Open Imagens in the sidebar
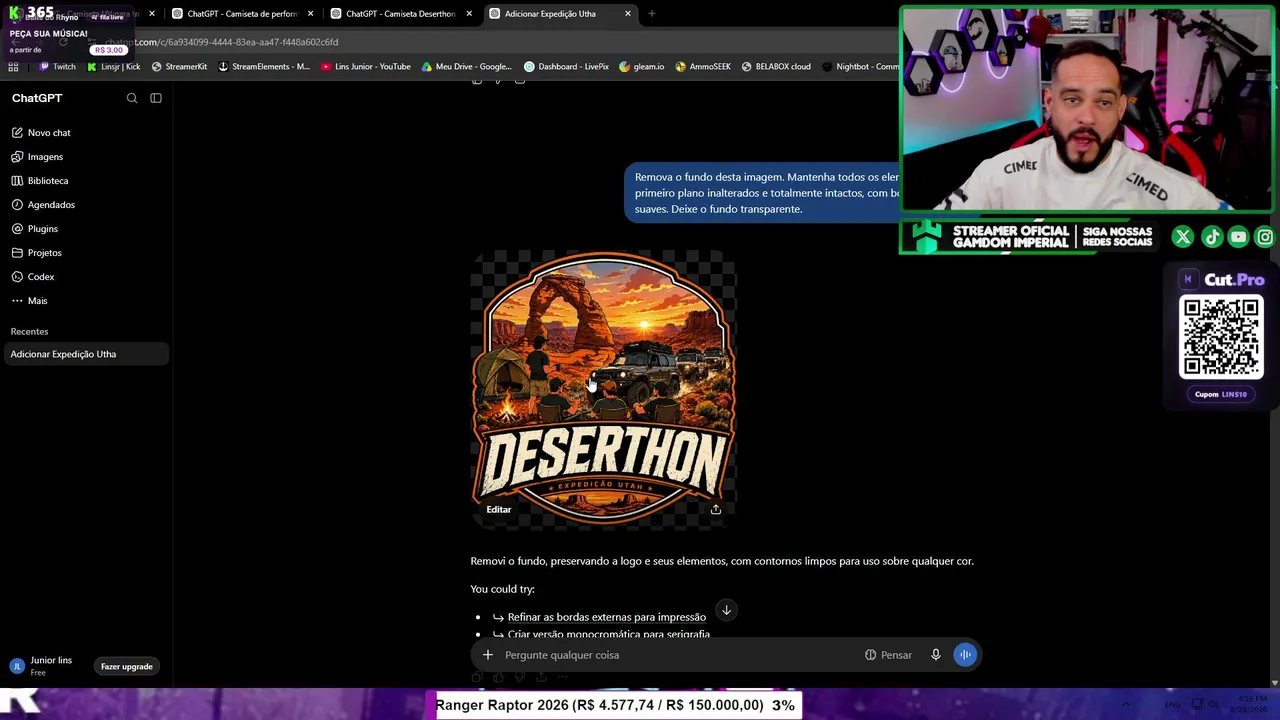The image size is (1280, 720). click(x=45, y=157)
